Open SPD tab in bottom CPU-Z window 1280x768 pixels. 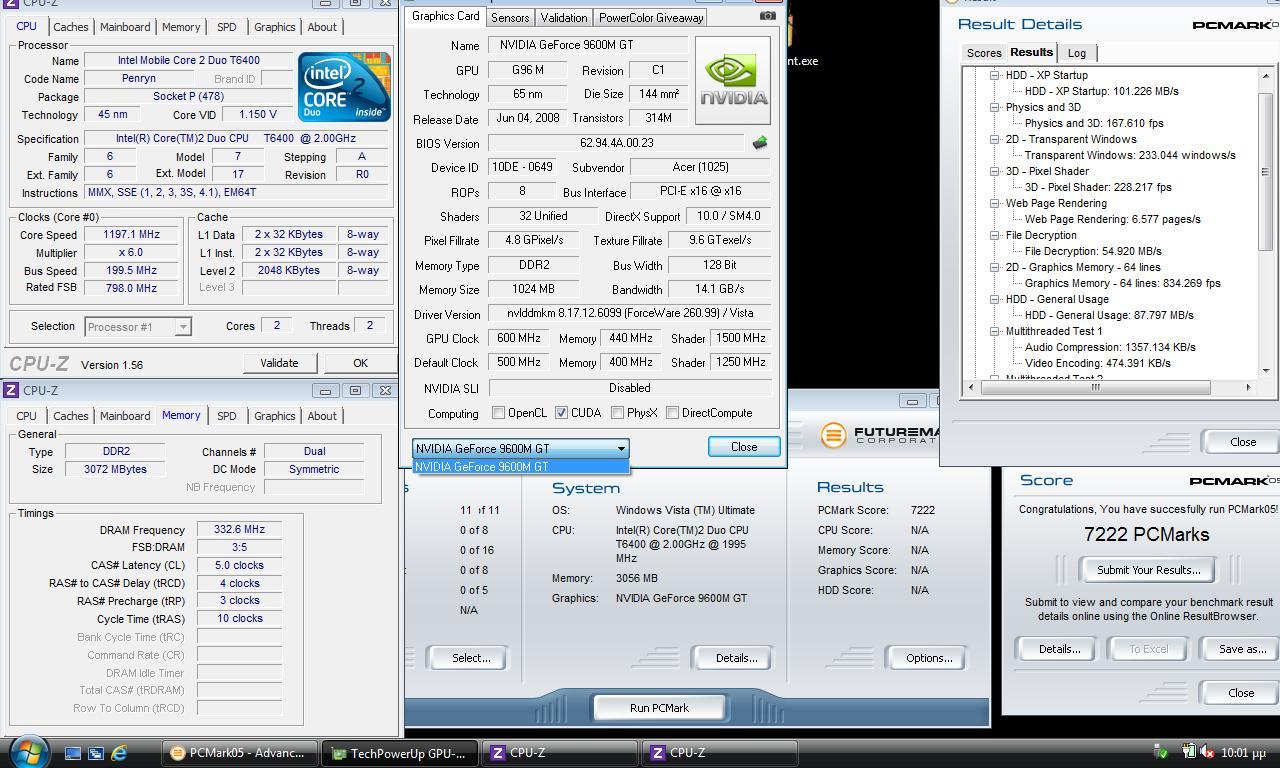227,416
